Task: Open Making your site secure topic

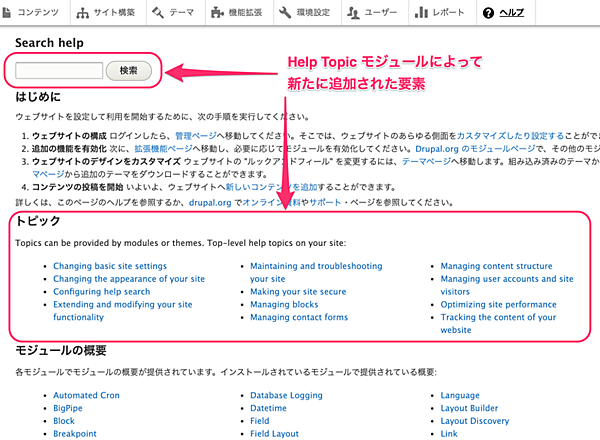Action: pos(298,292)
